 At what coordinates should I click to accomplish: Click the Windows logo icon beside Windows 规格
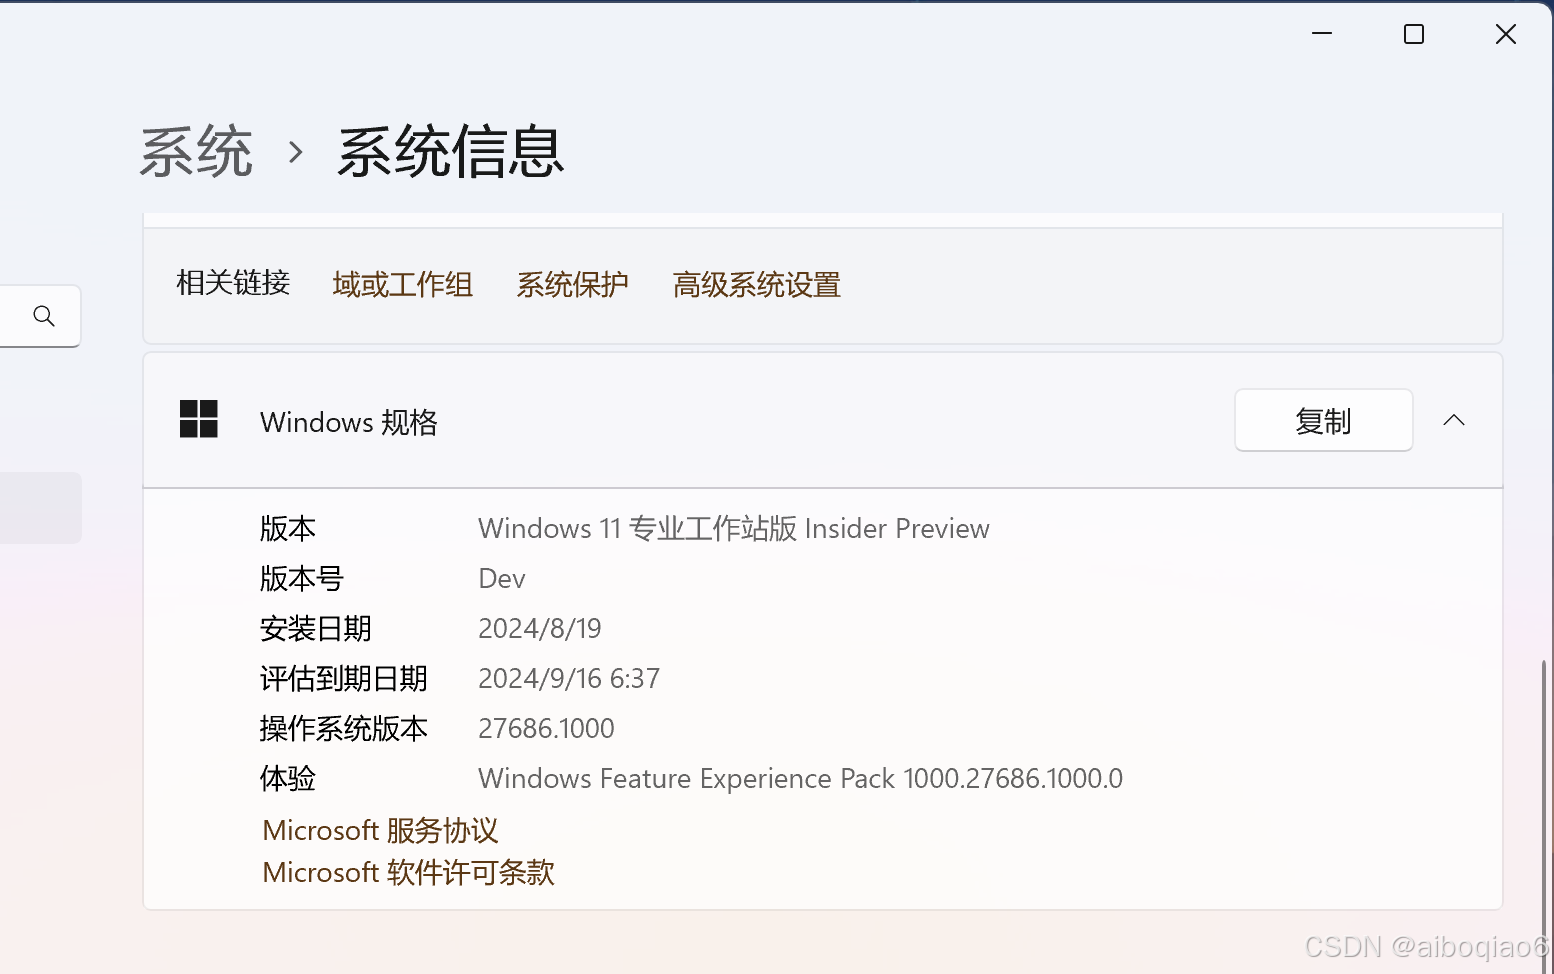(199, 419)
